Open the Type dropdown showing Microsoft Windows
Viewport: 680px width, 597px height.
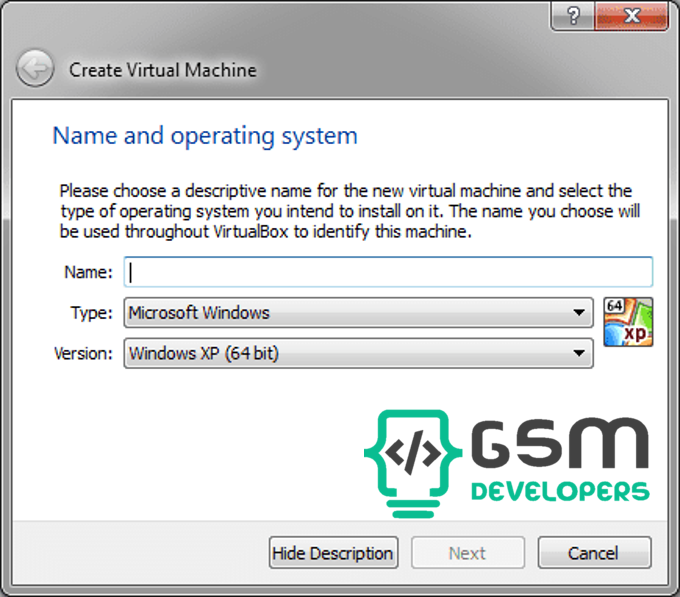[358, 313]
